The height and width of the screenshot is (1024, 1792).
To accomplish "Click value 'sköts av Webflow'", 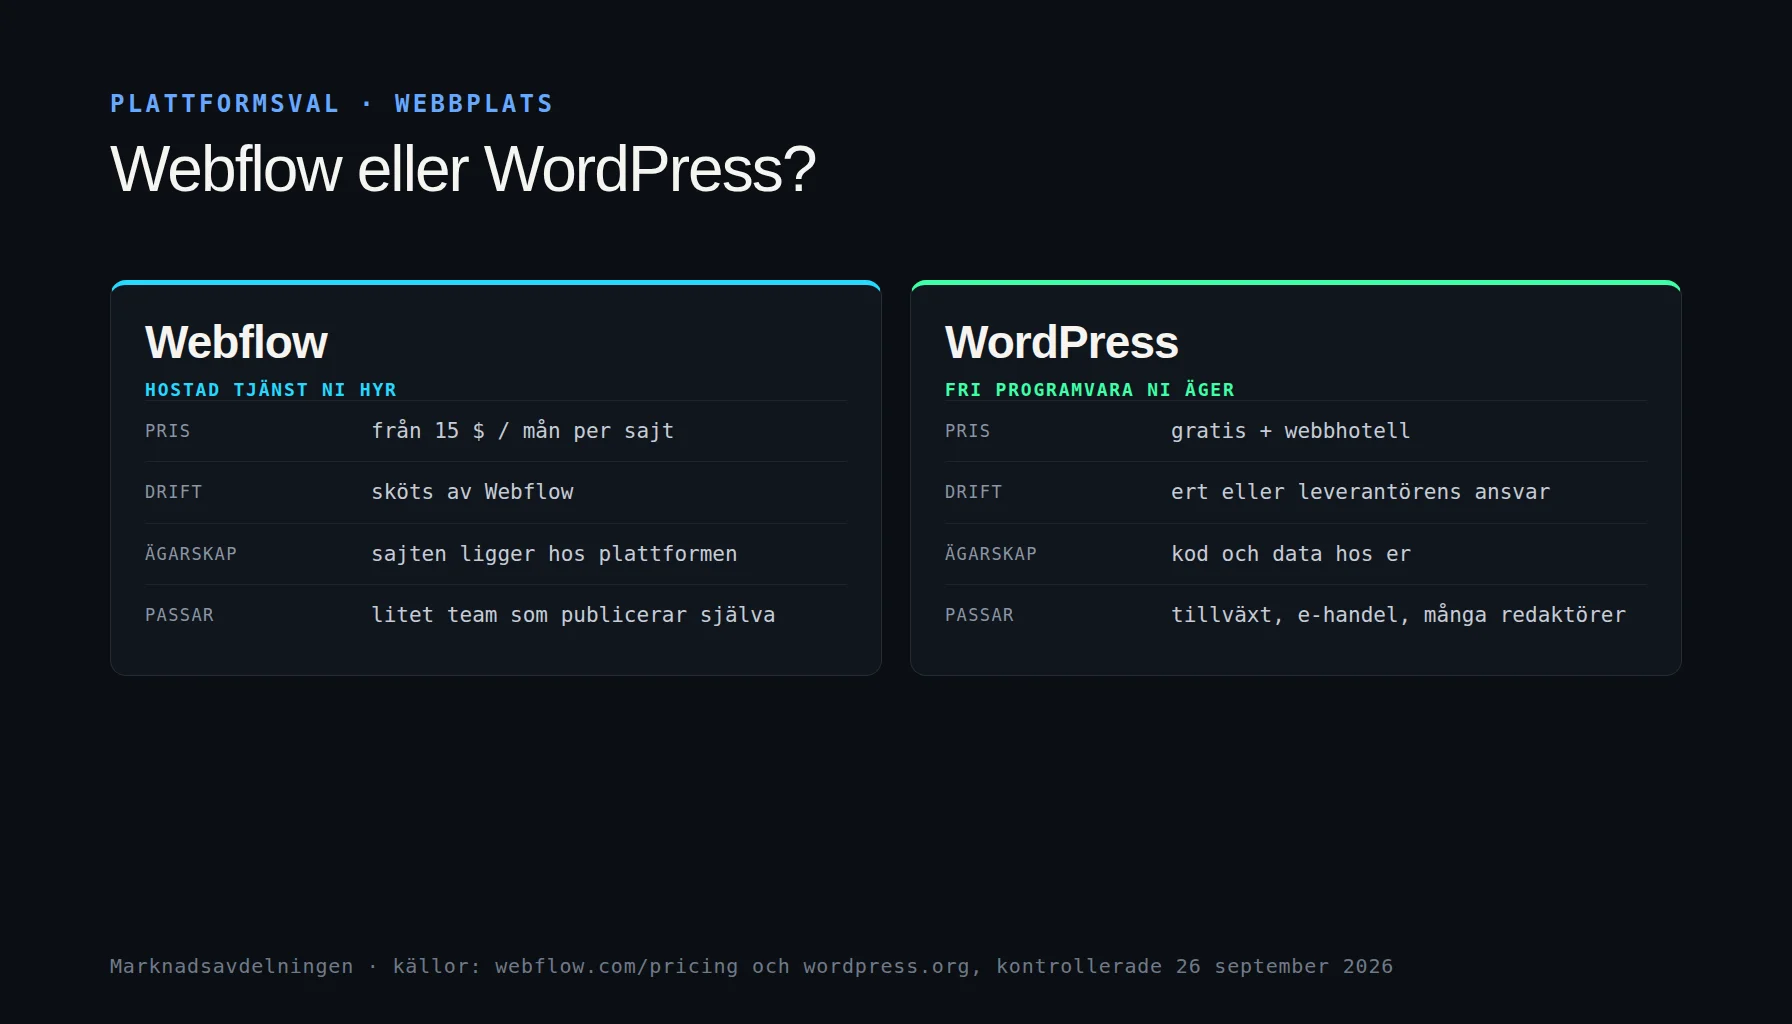I will 473,492.
